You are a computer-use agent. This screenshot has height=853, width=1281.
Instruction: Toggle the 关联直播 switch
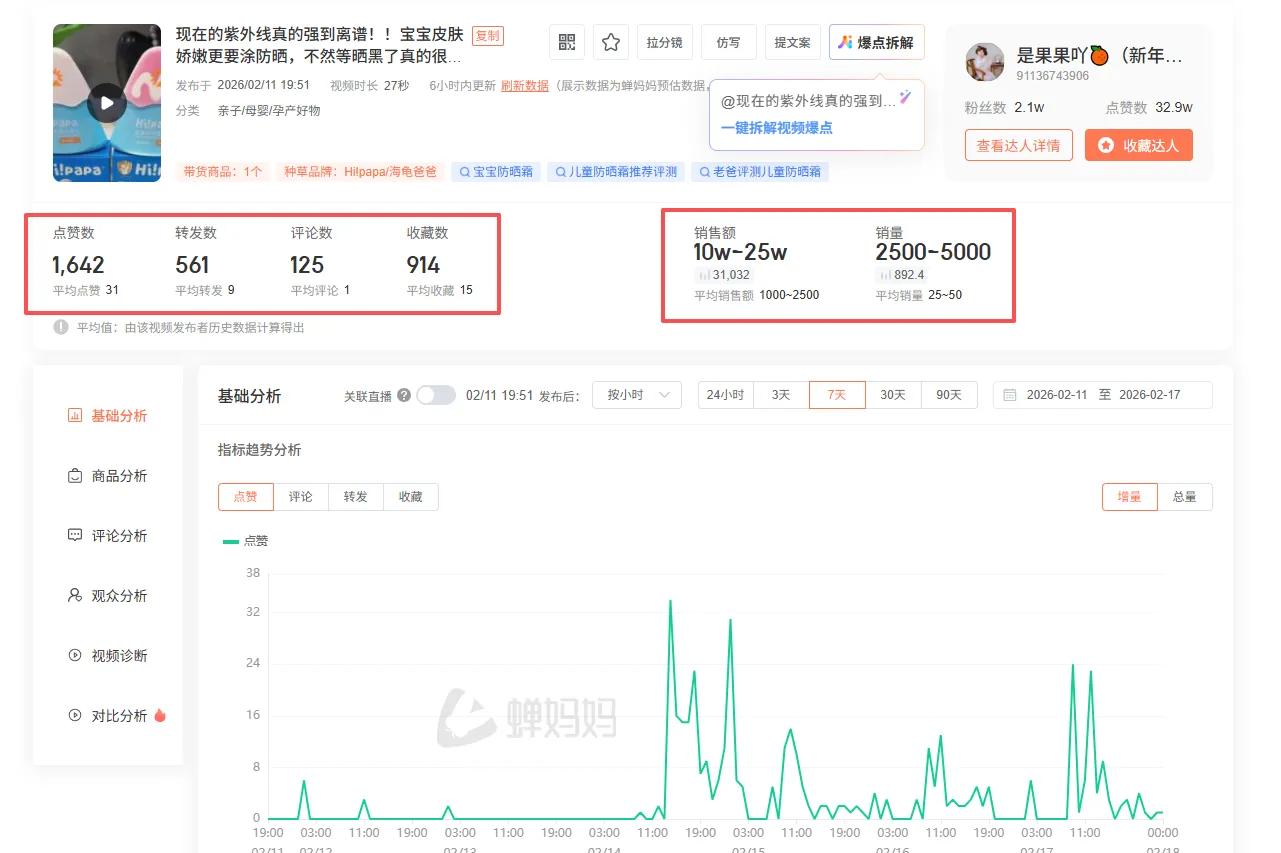tap(436, 395)
